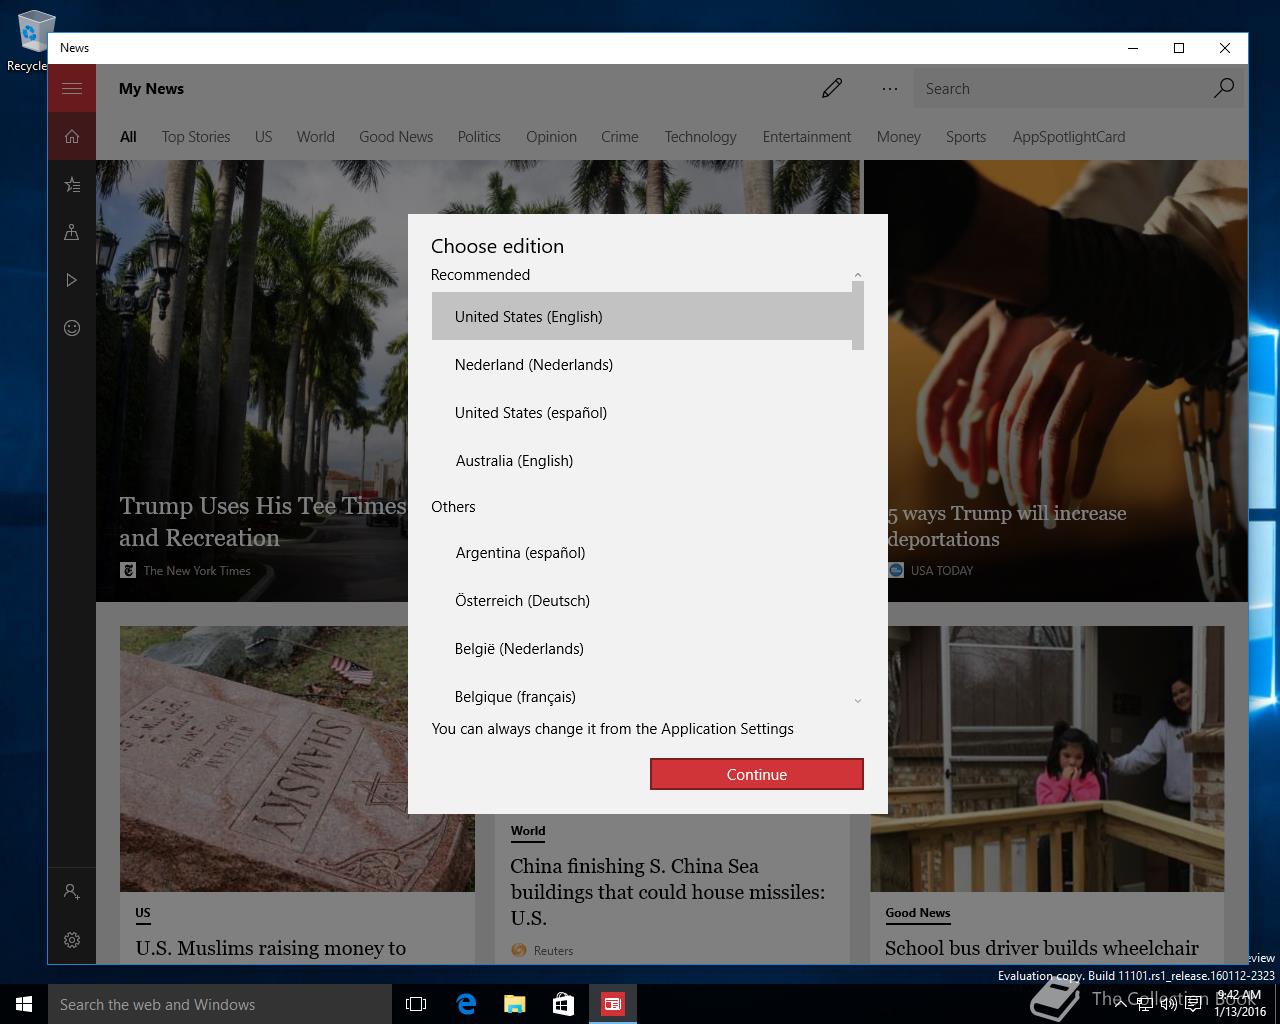Open Trump Uses His Tee Times article
1280x1024 pixels.
[x=263, y=521]
